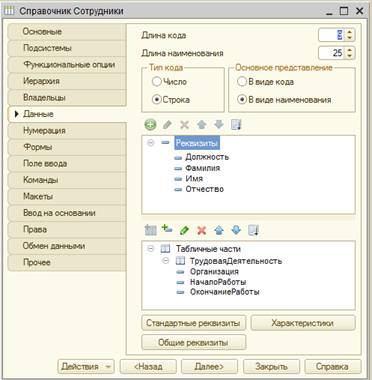Move tabular item up with blue arrow

219,230
